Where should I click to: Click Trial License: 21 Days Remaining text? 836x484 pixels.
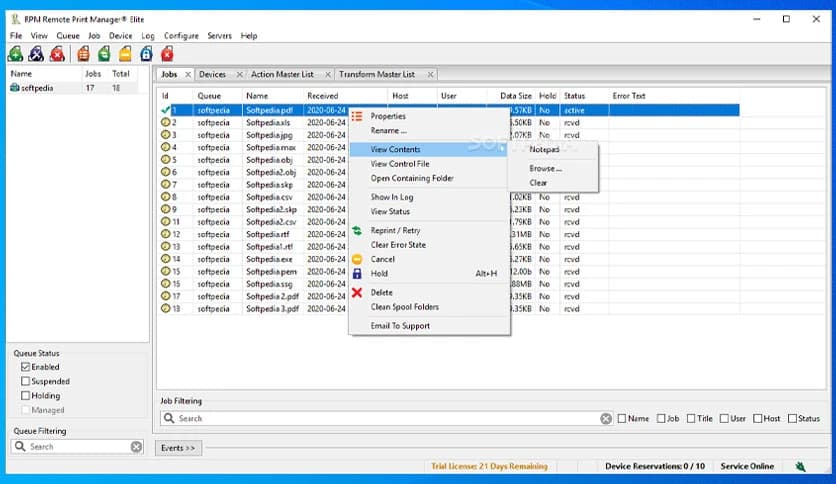489,466
